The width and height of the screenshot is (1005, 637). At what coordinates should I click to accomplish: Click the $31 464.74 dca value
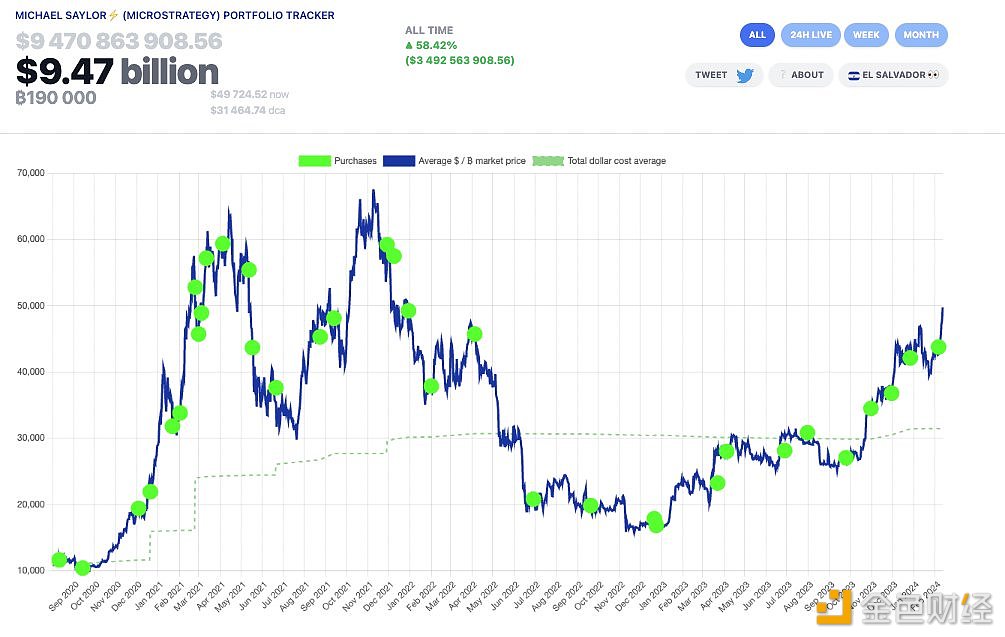point(247,110)
